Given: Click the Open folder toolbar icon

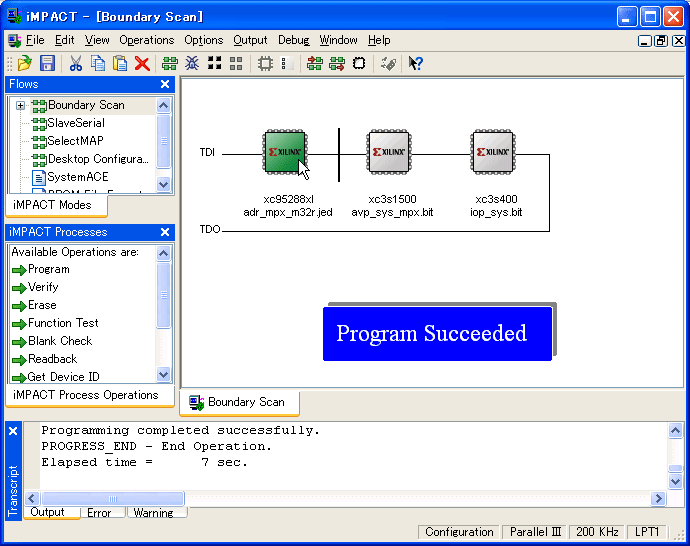Looking at the screenshot, I should 25,63.
